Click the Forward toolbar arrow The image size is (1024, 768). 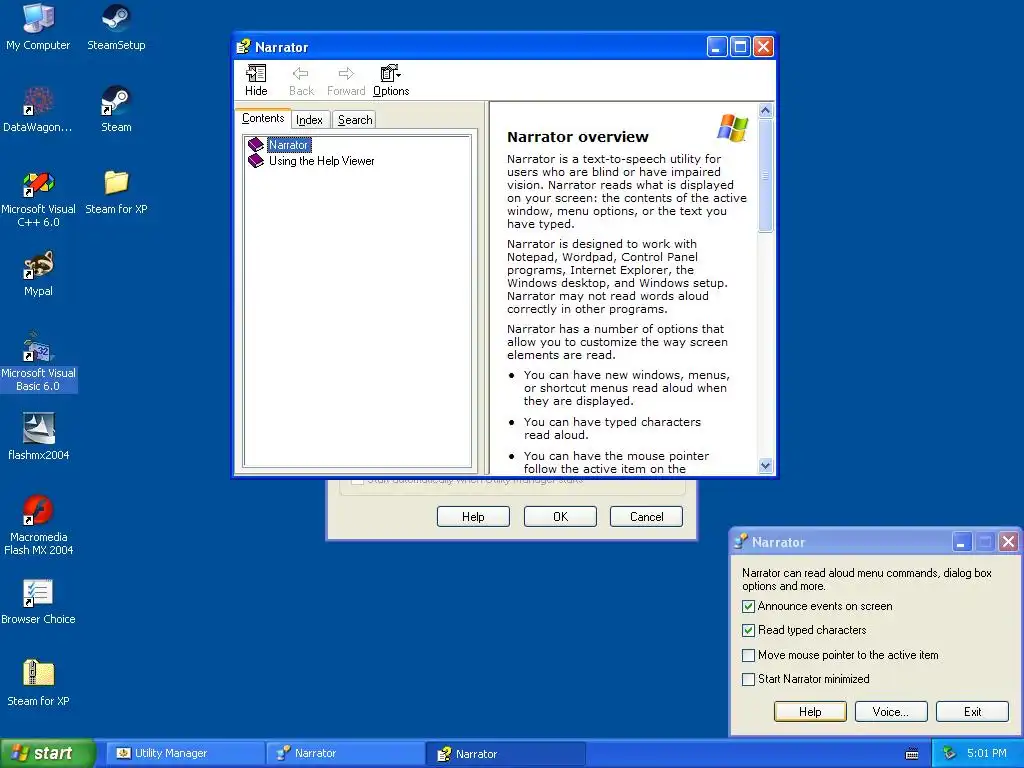(346, 80)
